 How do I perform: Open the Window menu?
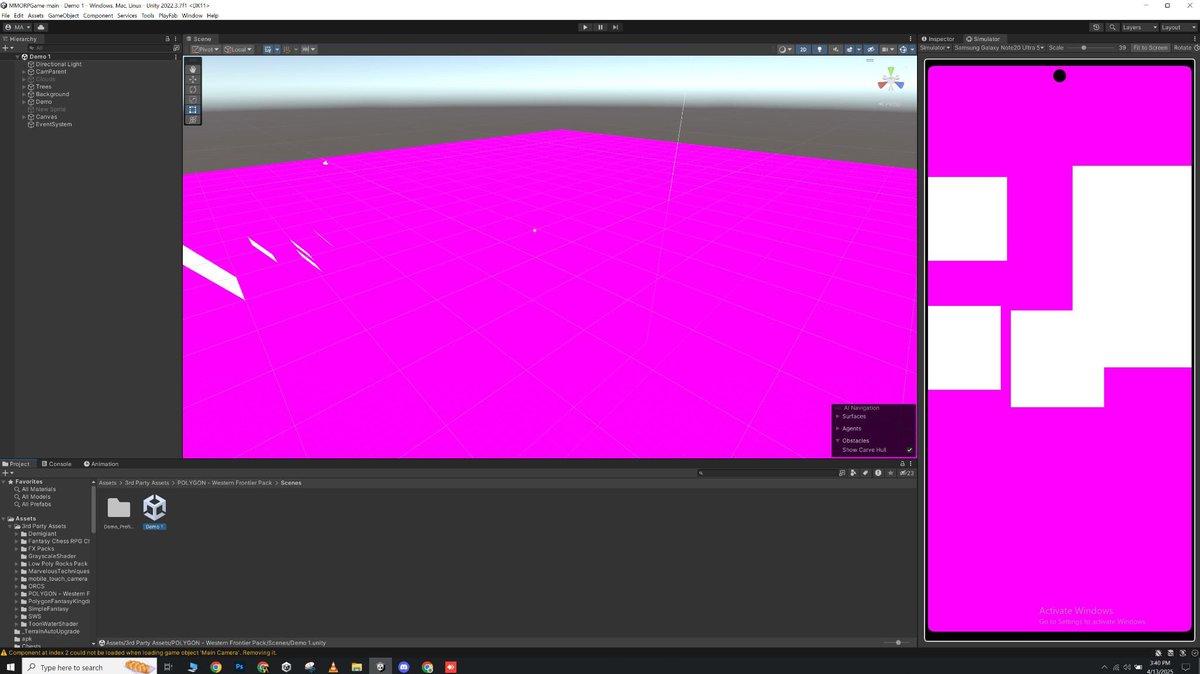(192, 15)
